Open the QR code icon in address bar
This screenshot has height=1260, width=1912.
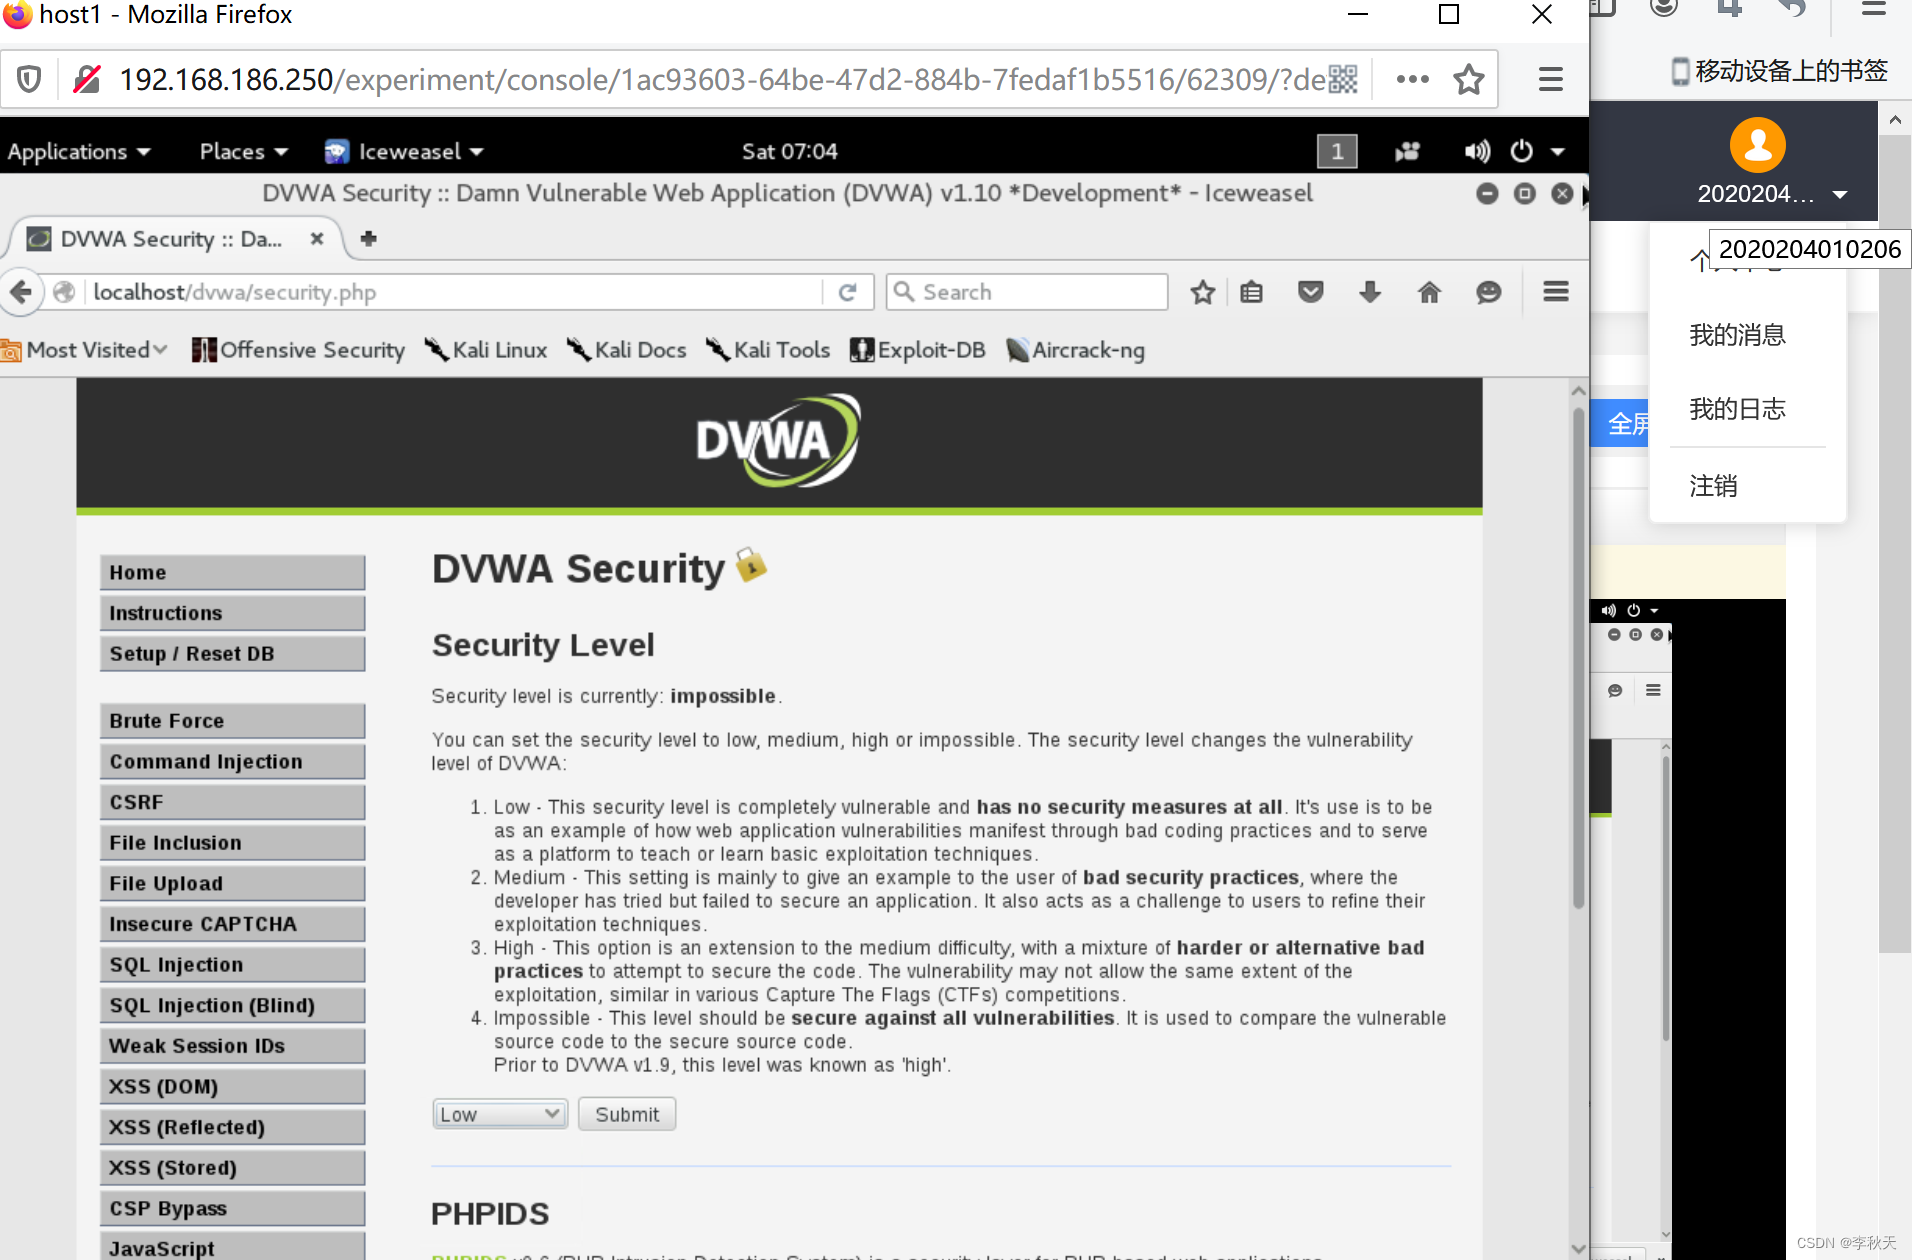(1343, 79)
